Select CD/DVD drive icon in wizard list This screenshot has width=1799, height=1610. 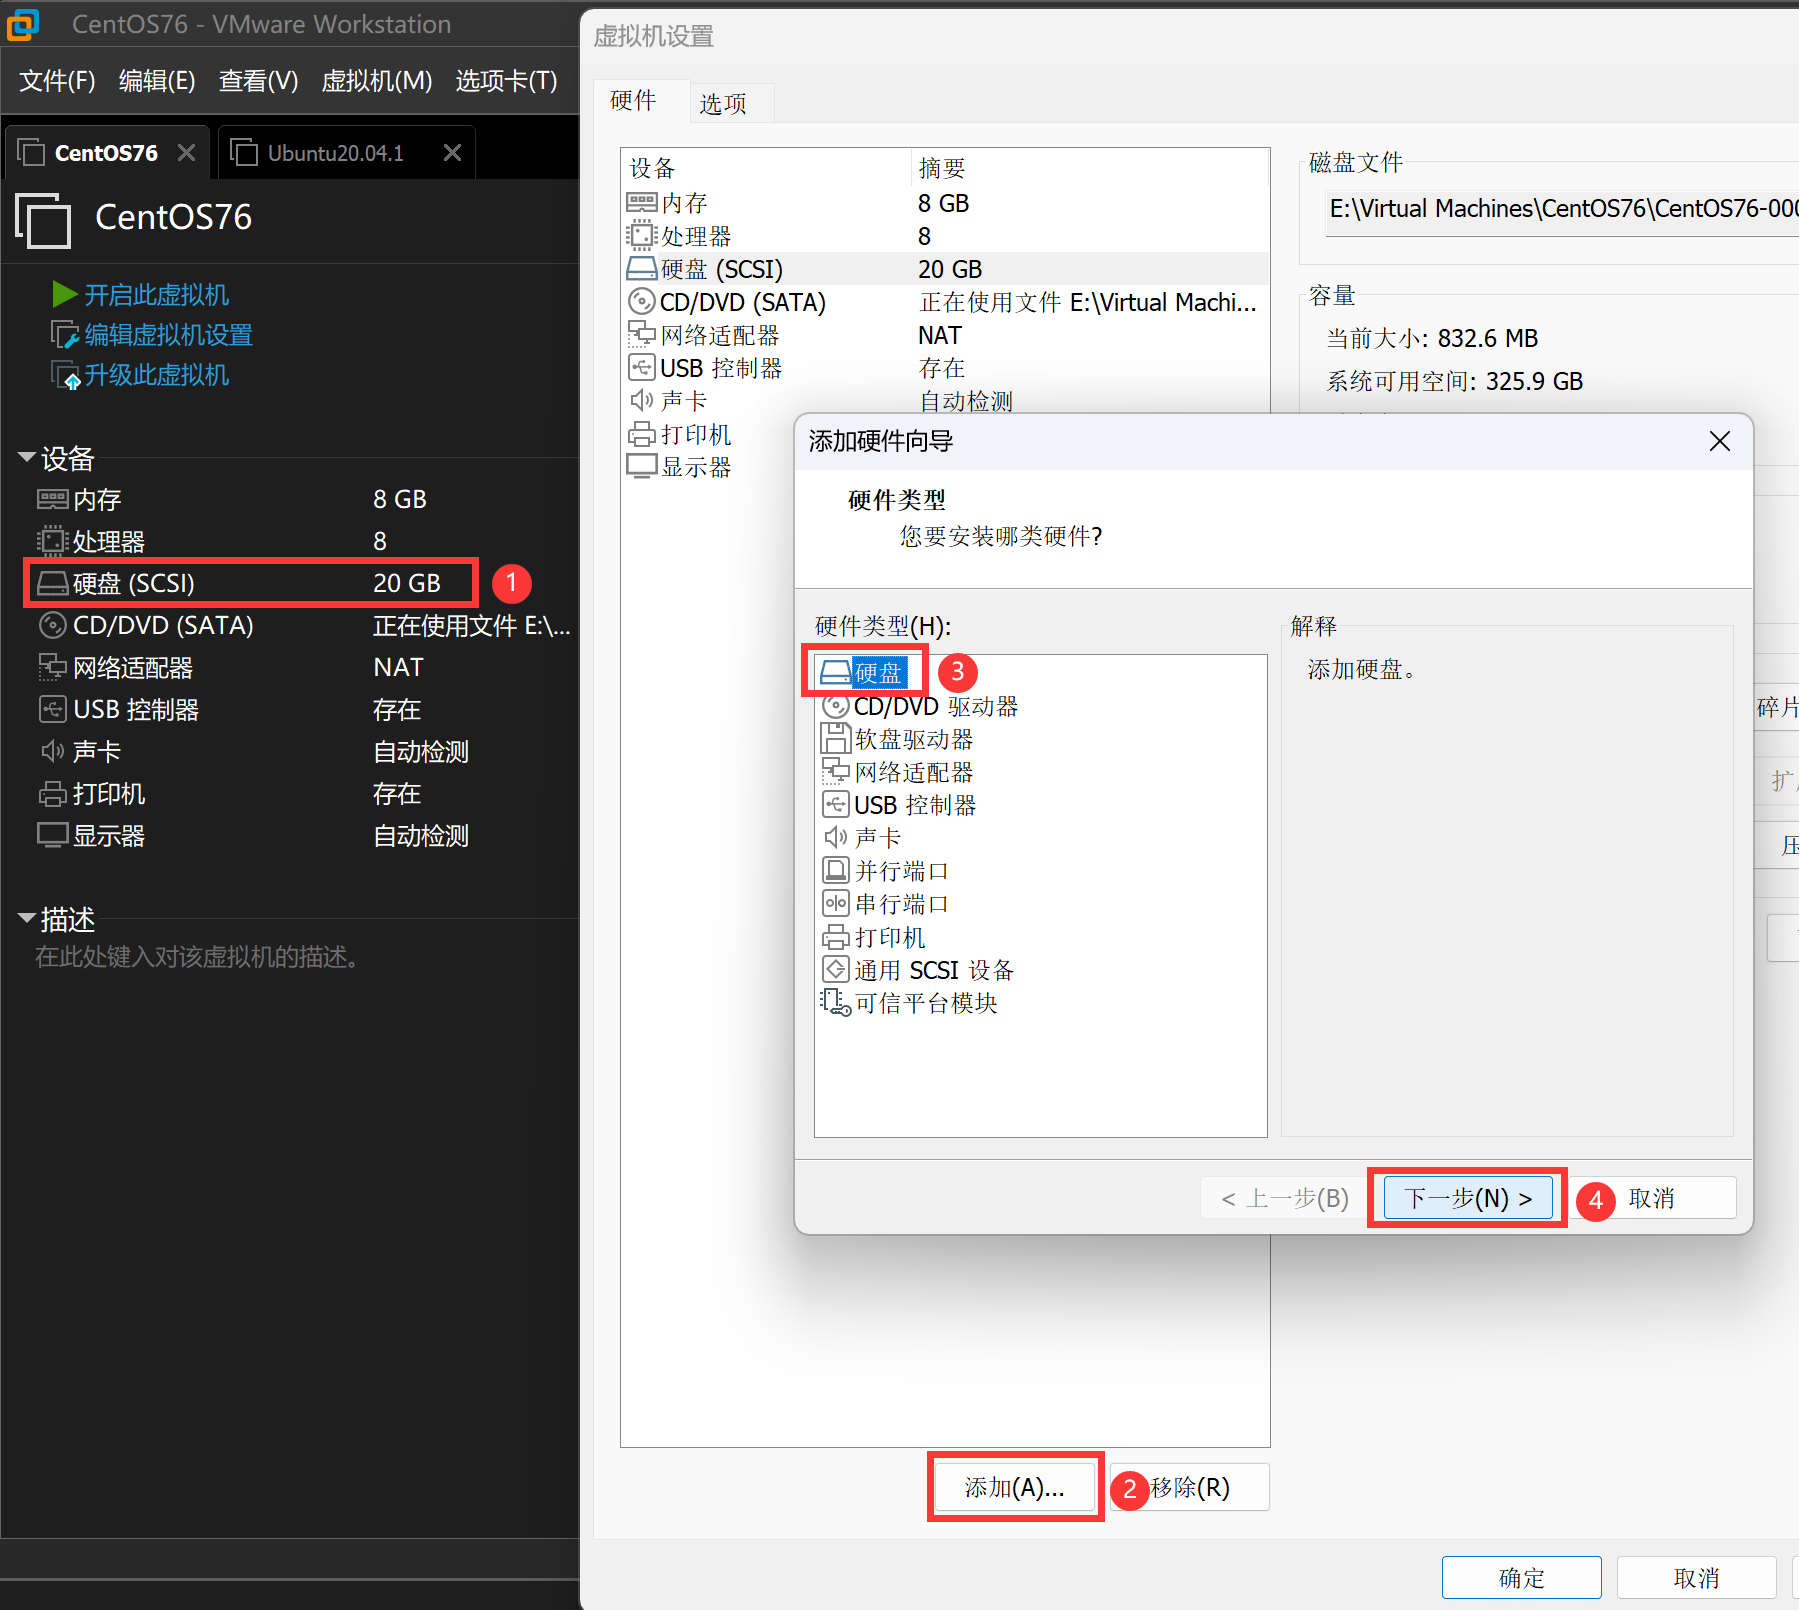pyautogui.click(x=835, y=706)
